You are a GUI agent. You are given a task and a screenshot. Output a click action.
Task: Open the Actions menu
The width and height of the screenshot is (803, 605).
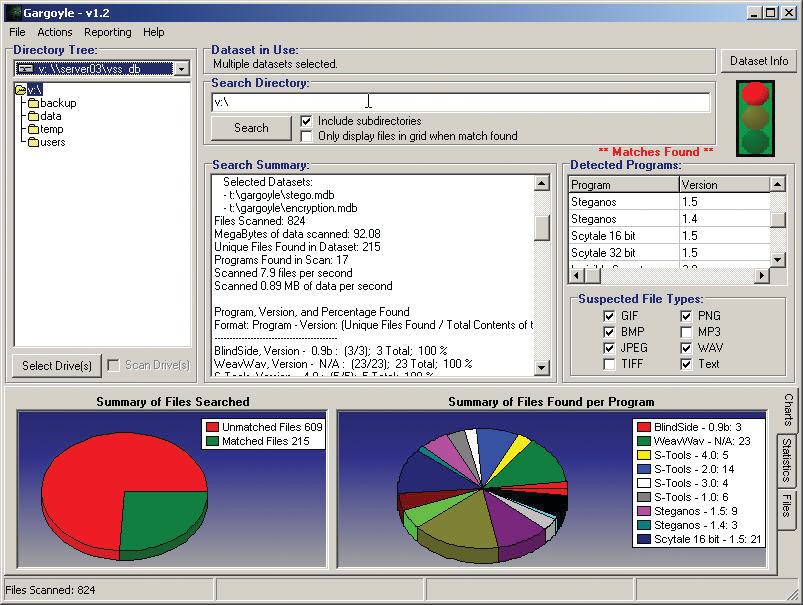pyautogui.click(x=54, y=32)
